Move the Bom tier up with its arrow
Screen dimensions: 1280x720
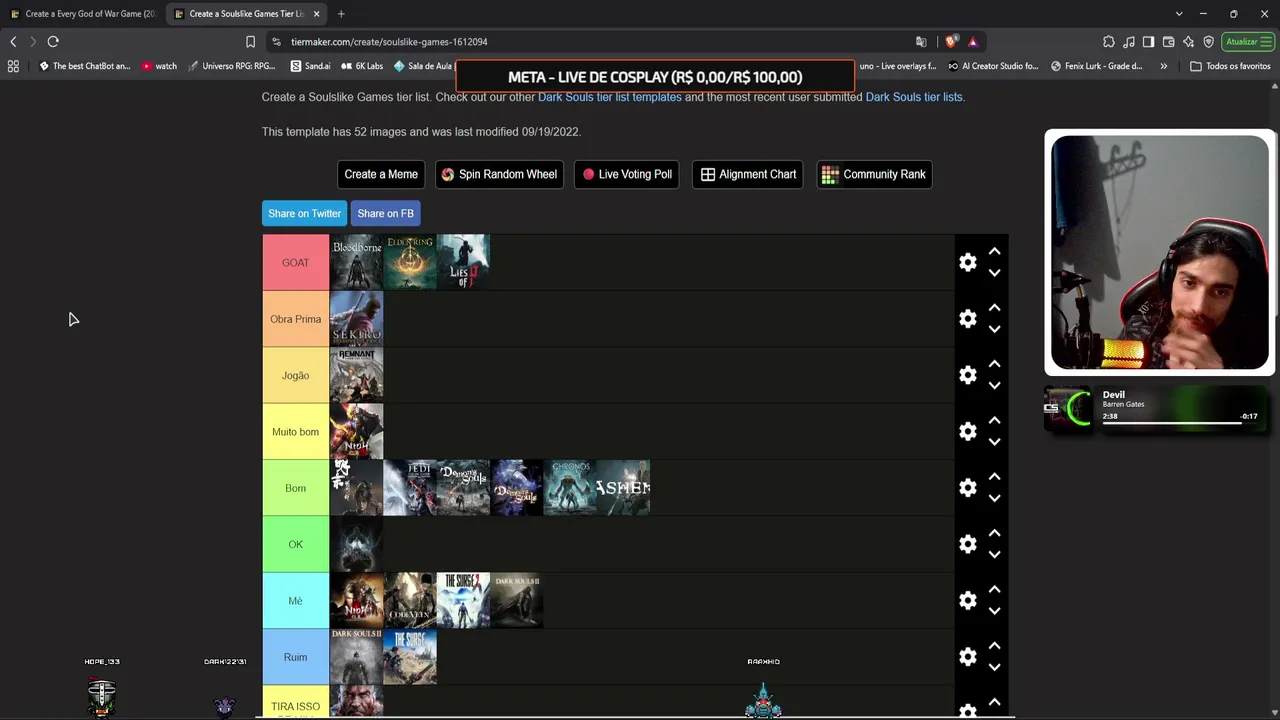tap(994, 477)
